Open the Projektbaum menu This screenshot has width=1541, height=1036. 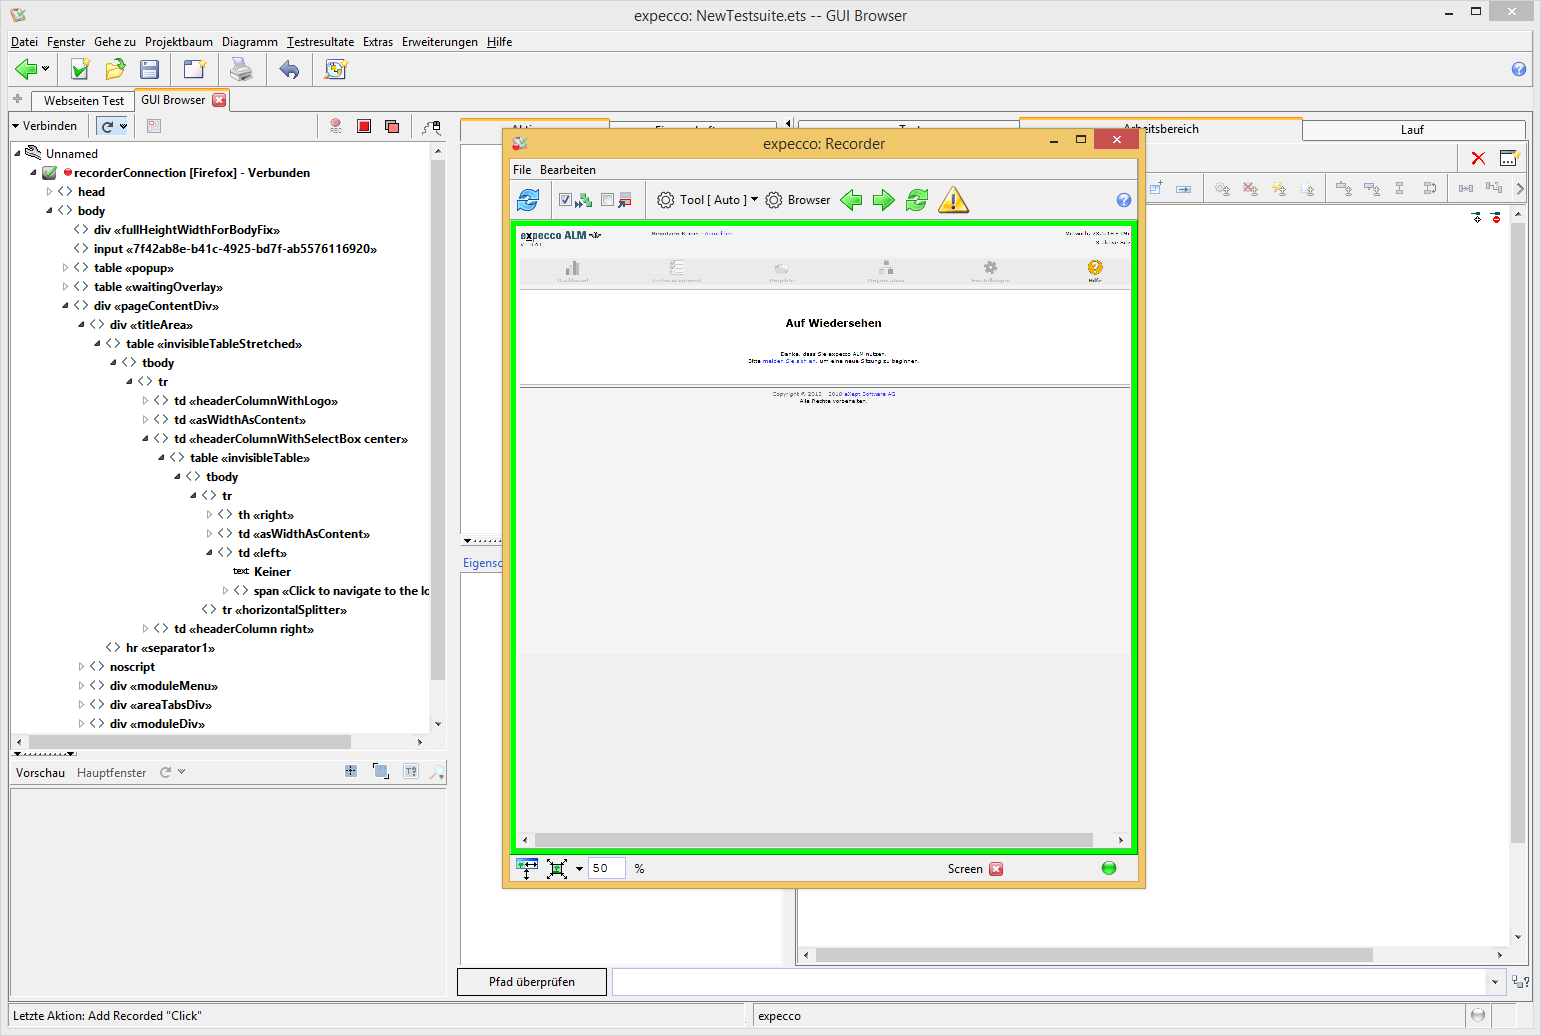178,42
